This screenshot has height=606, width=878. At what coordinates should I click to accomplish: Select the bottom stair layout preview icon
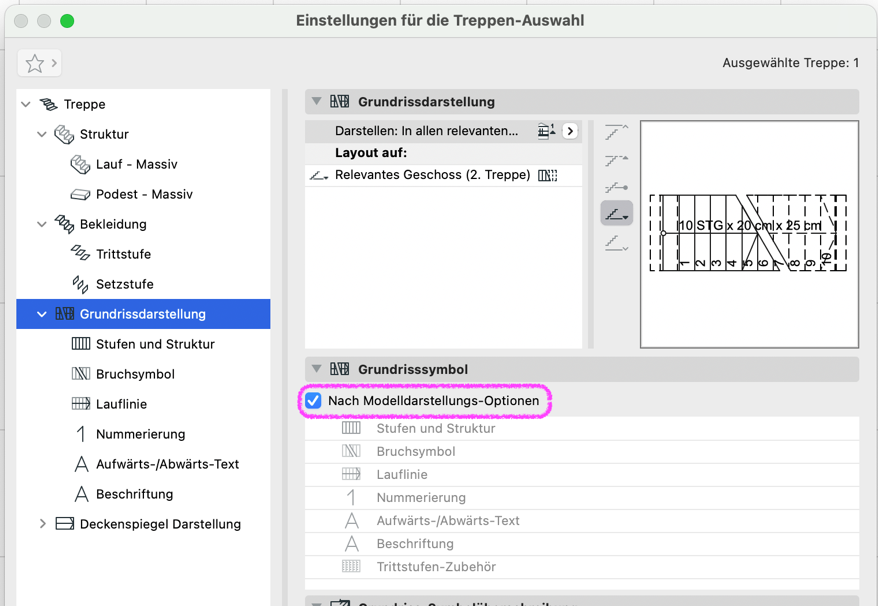[x=617, y=243]
